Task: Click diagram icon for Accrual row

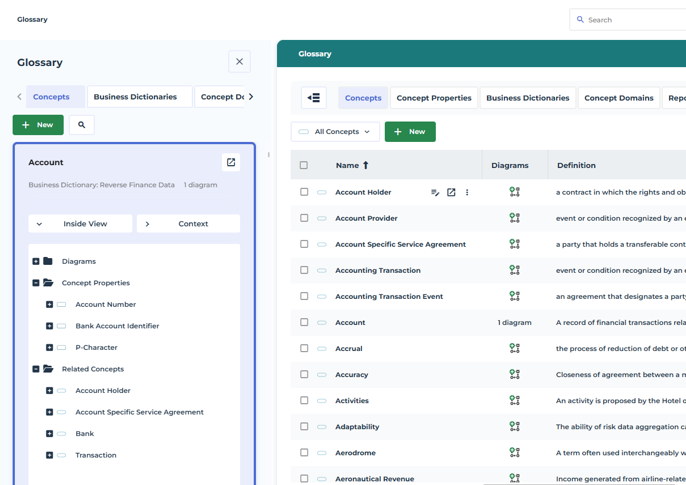Action: click(x=514, y=349)
